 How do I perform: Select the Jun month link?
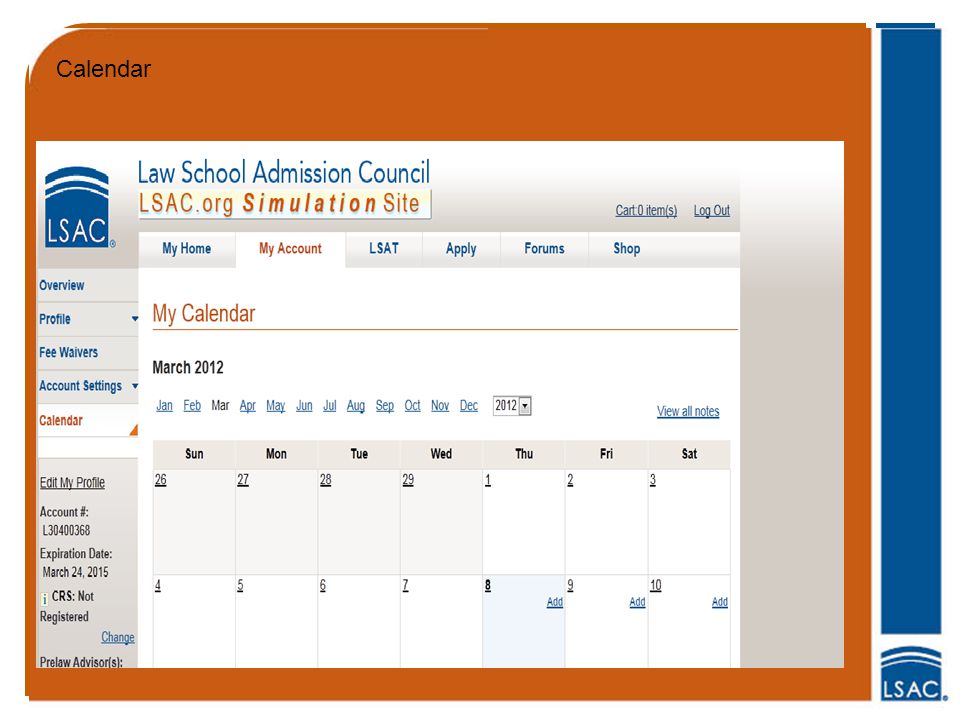pyautogui.click(x=304, y=405)
